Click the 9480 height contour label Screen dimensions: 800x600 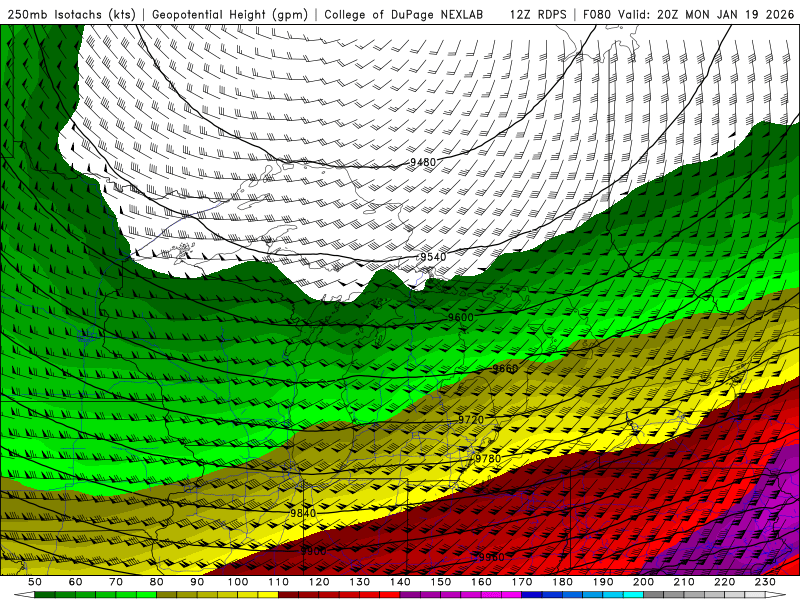pos(423,162)
